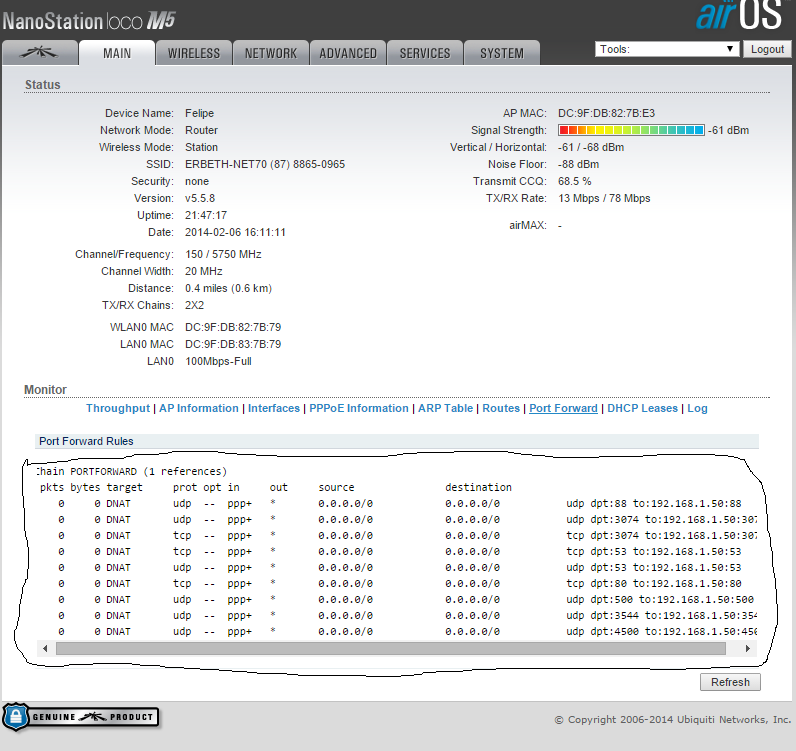Open the WIRELESS tab

[x=193, y=53]
